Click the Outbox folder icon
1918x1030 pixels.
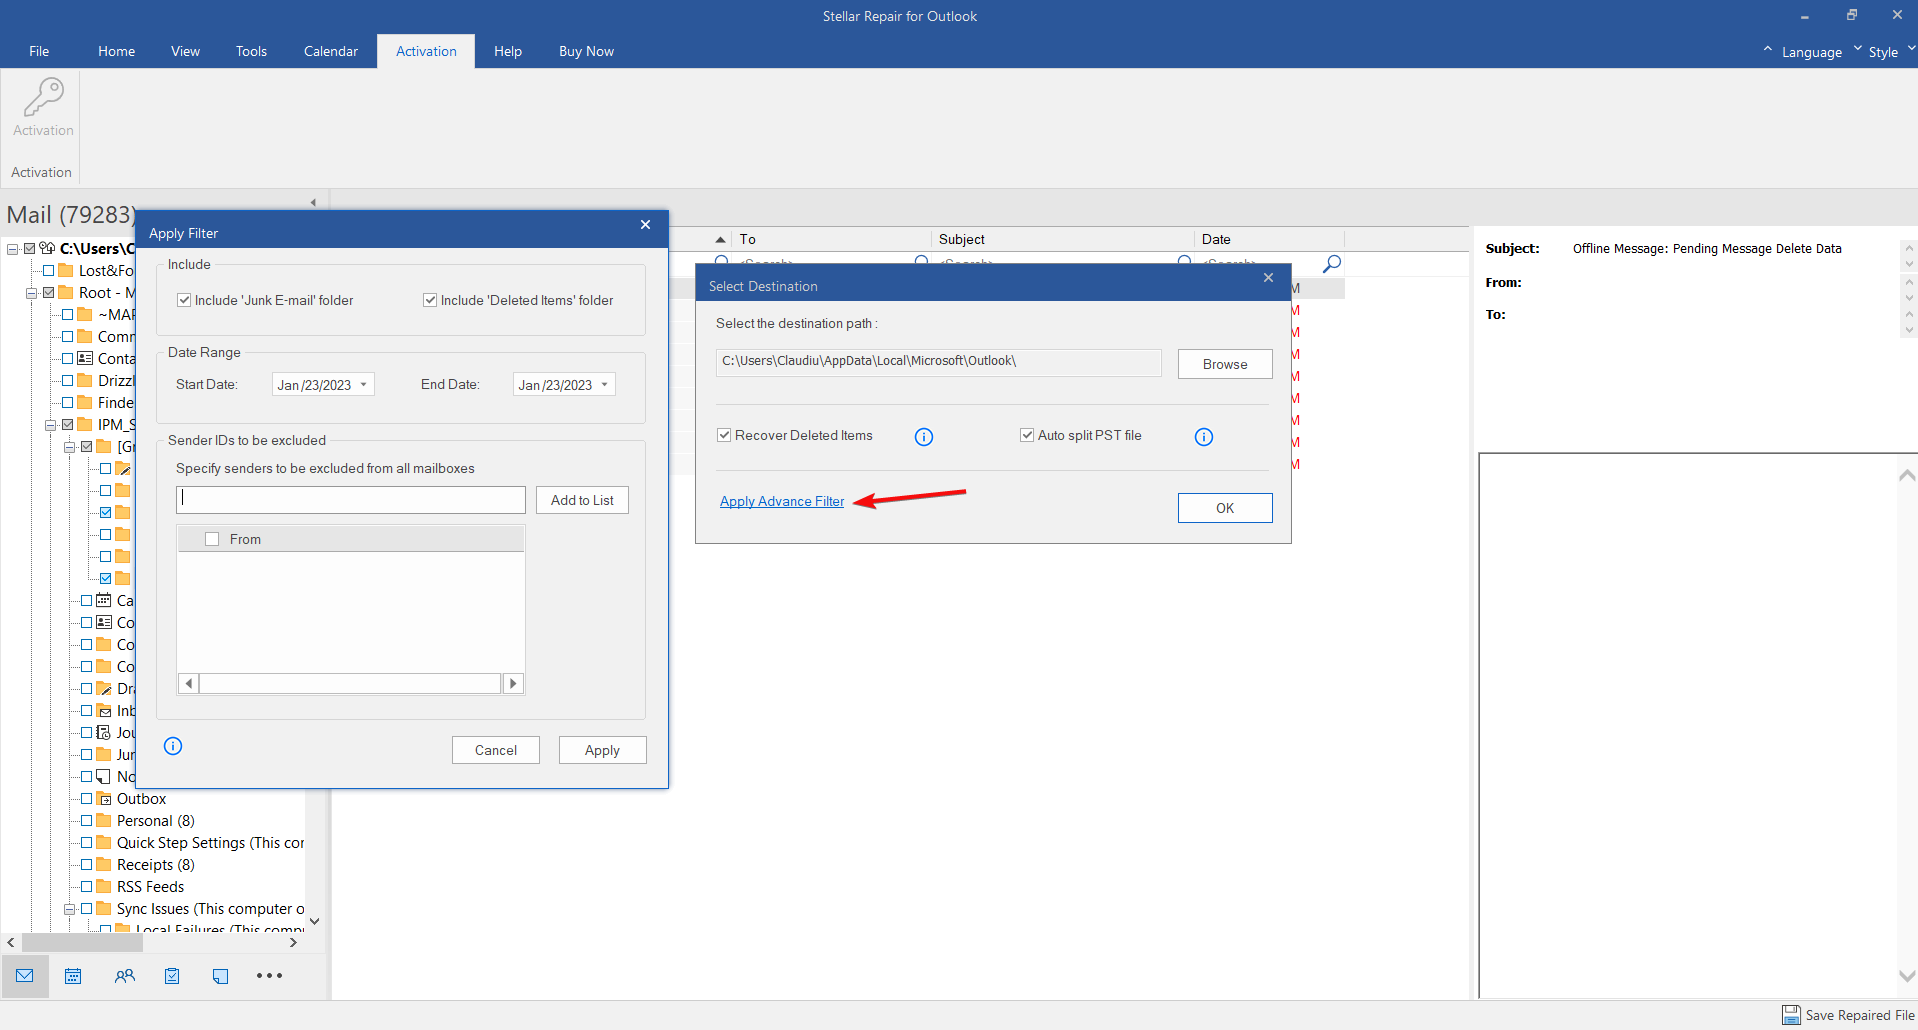click(x=104, y=799)
